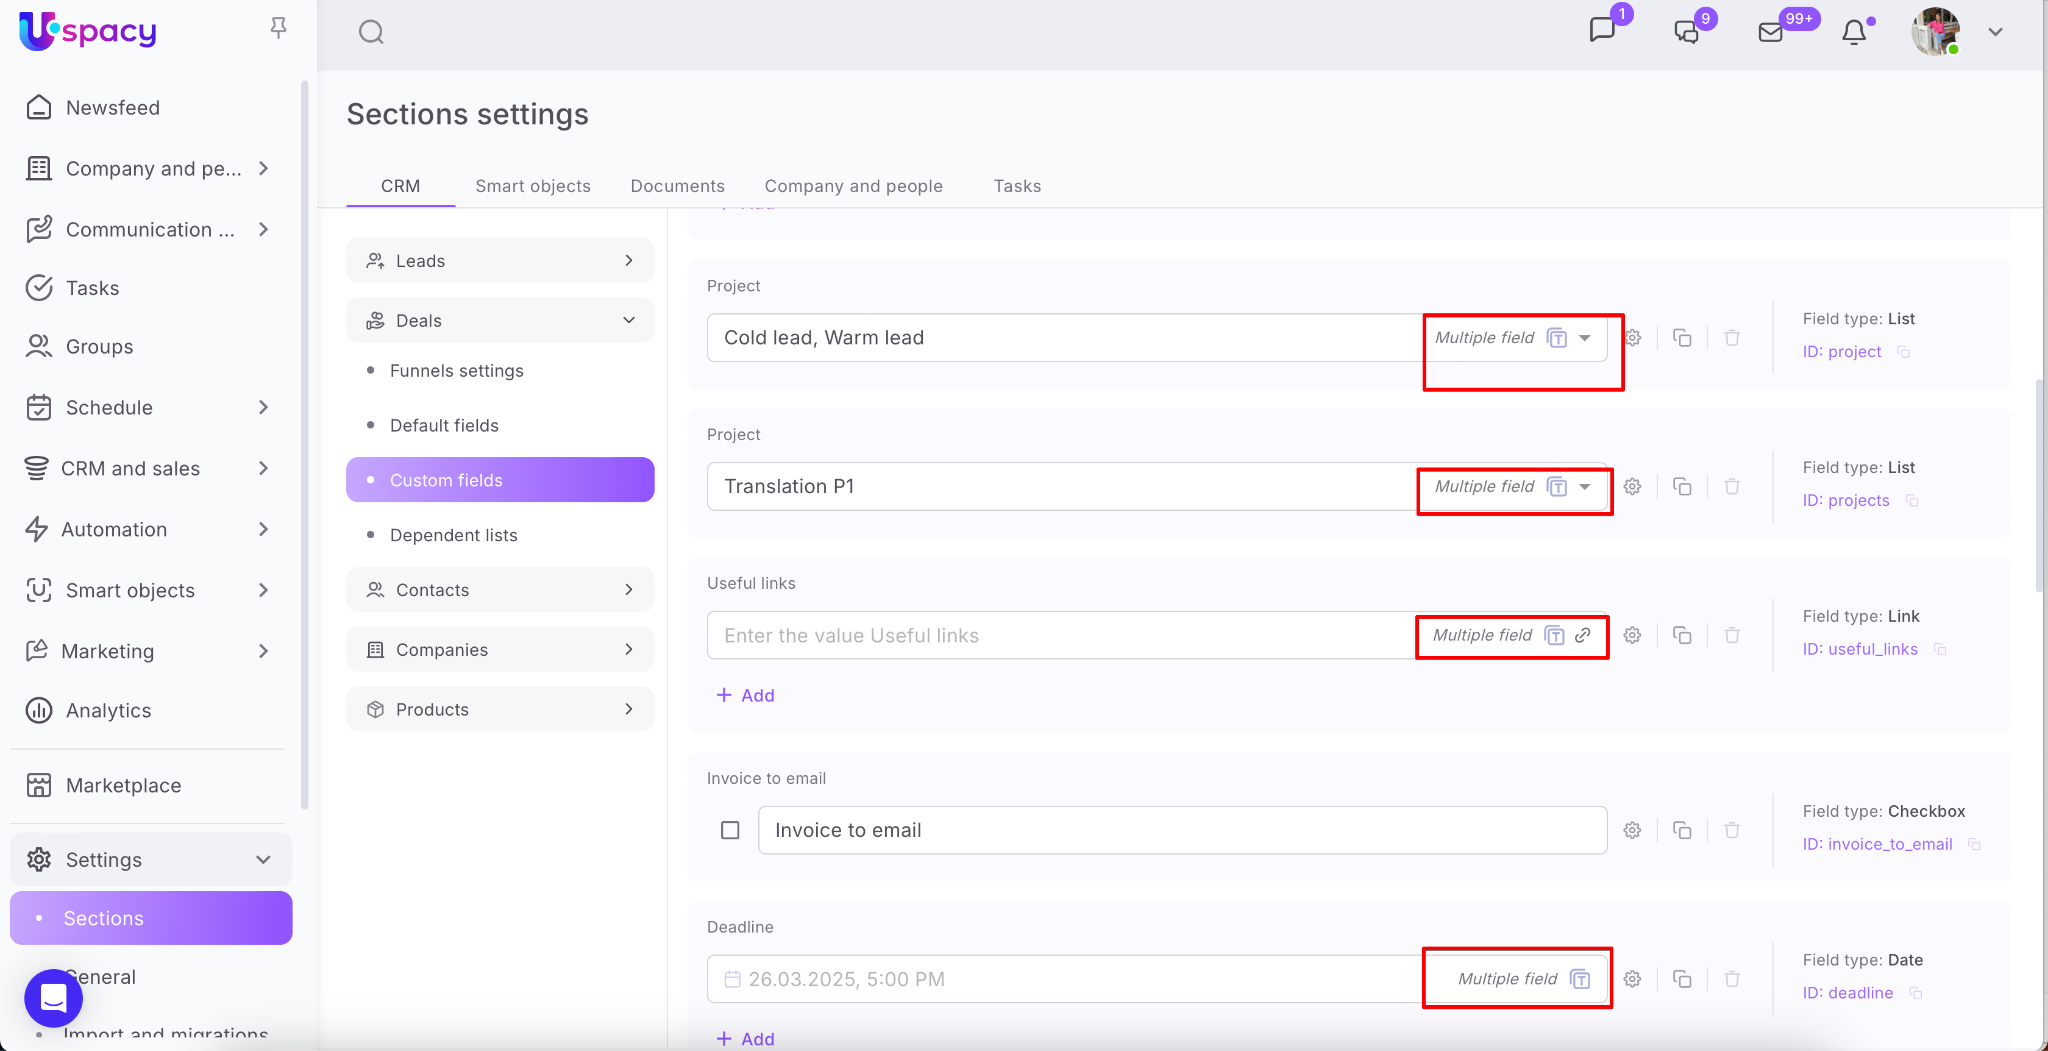Open Marketplace in the sidebar

[x=123, y=785]
